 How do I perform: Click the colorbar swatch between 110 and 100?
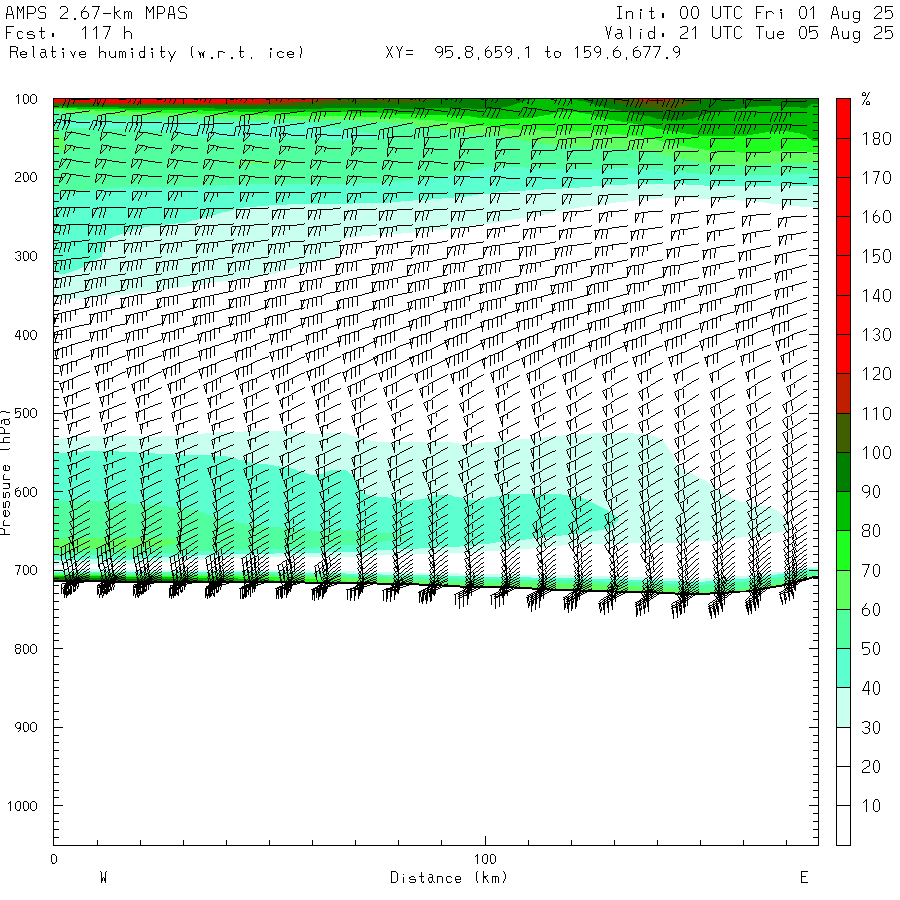(843, 433)
